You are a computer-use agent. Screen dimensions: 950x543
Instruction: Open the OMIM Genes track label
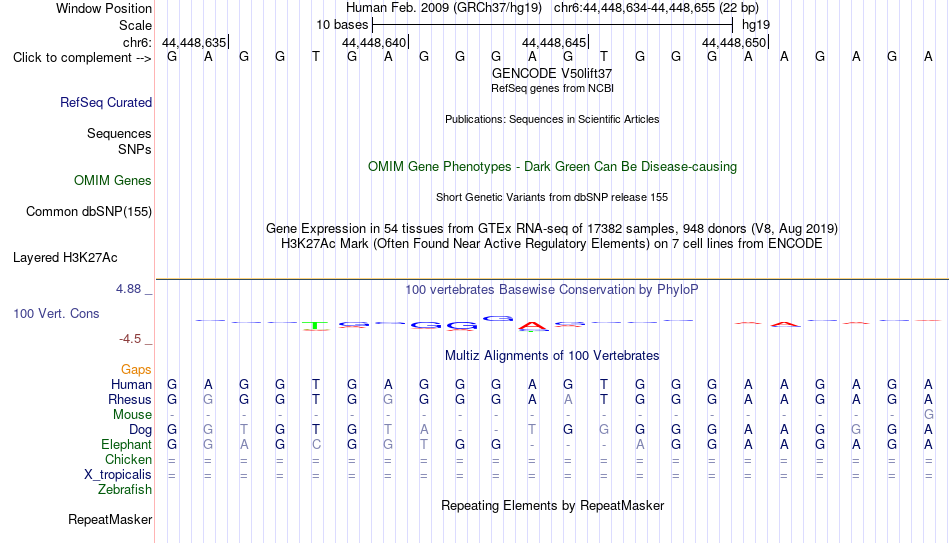(x=112, y=181)
